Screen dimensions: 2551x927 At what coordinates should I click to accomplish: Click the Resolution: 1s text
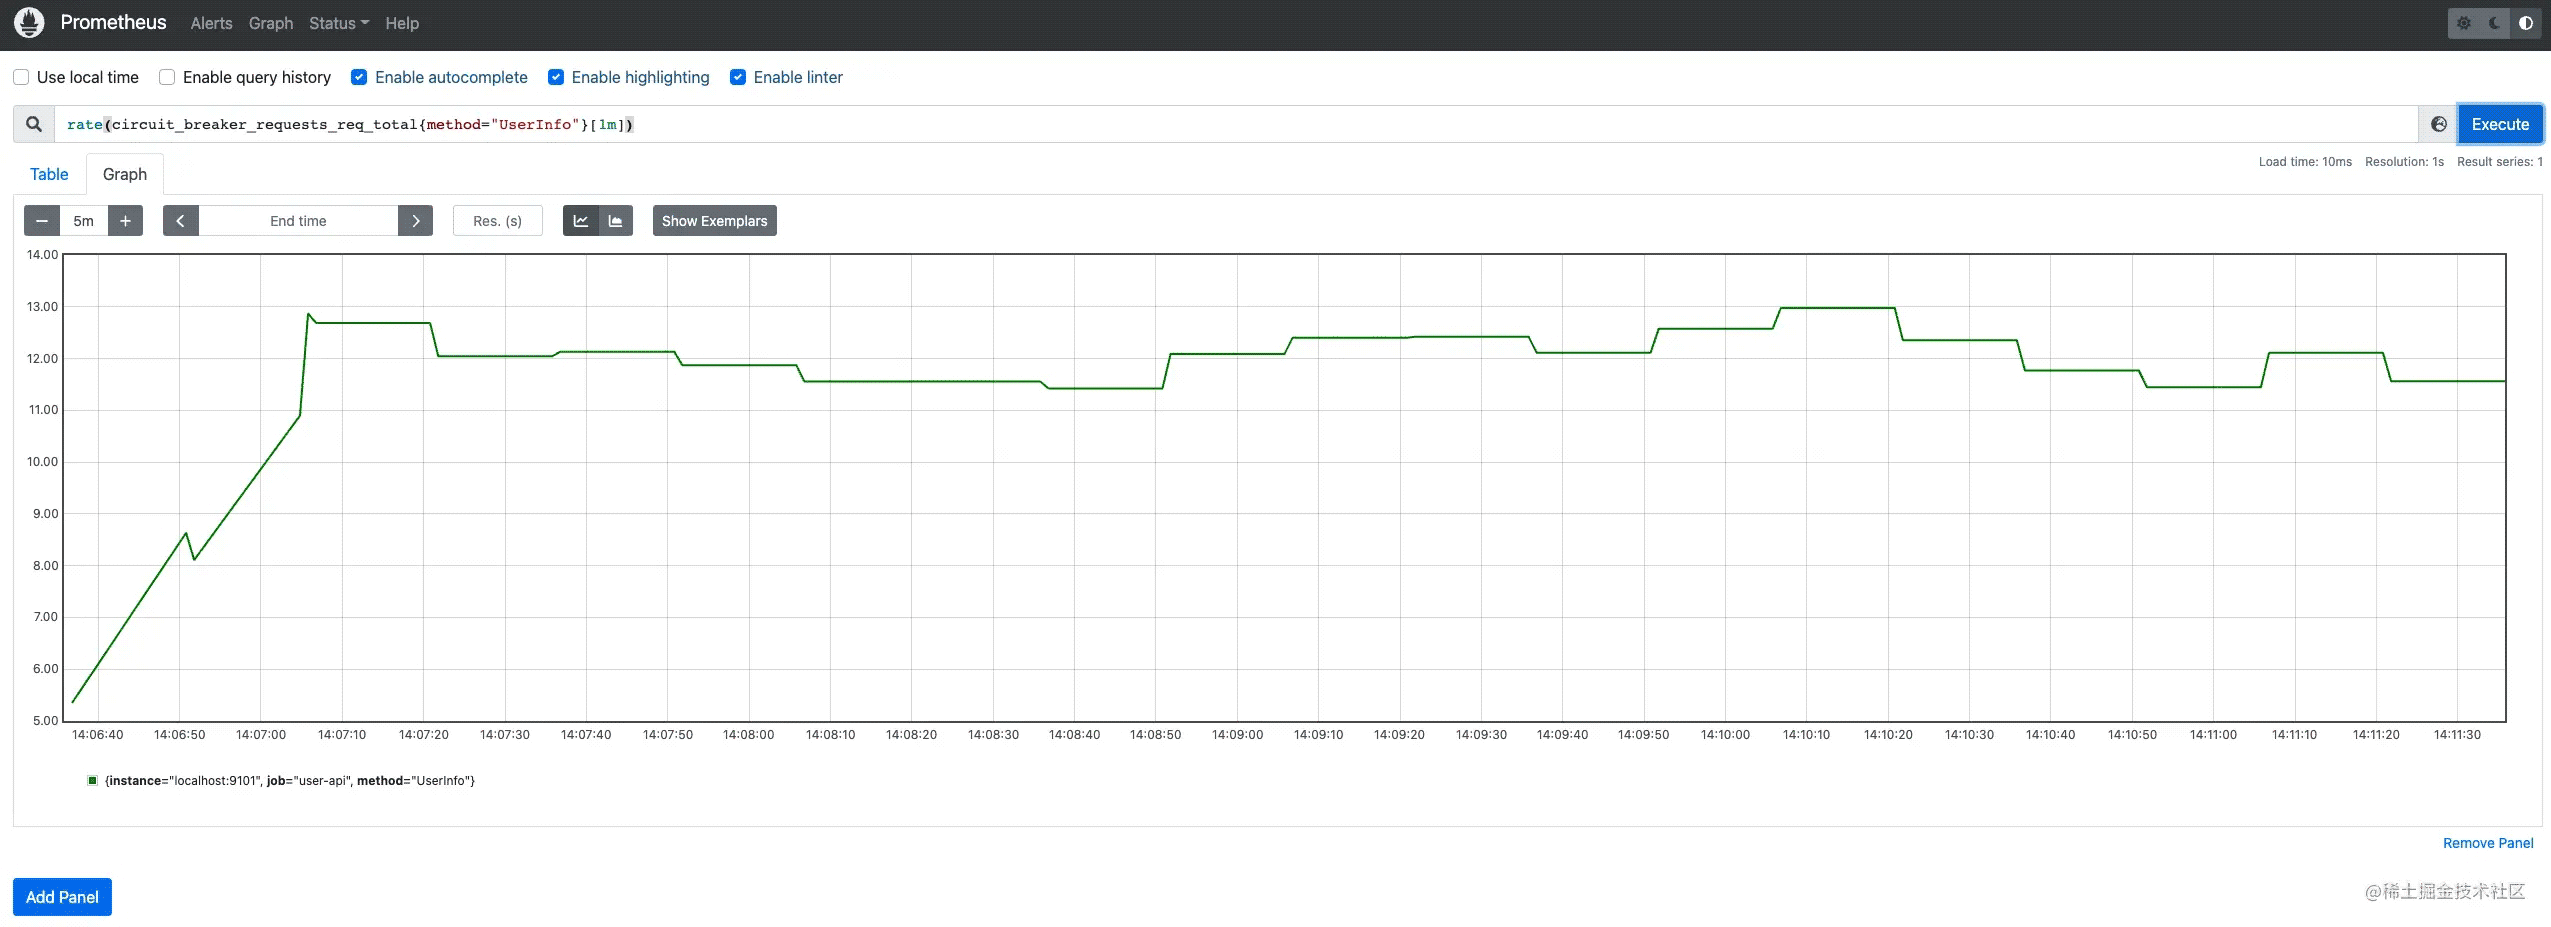click(2404, 162)
